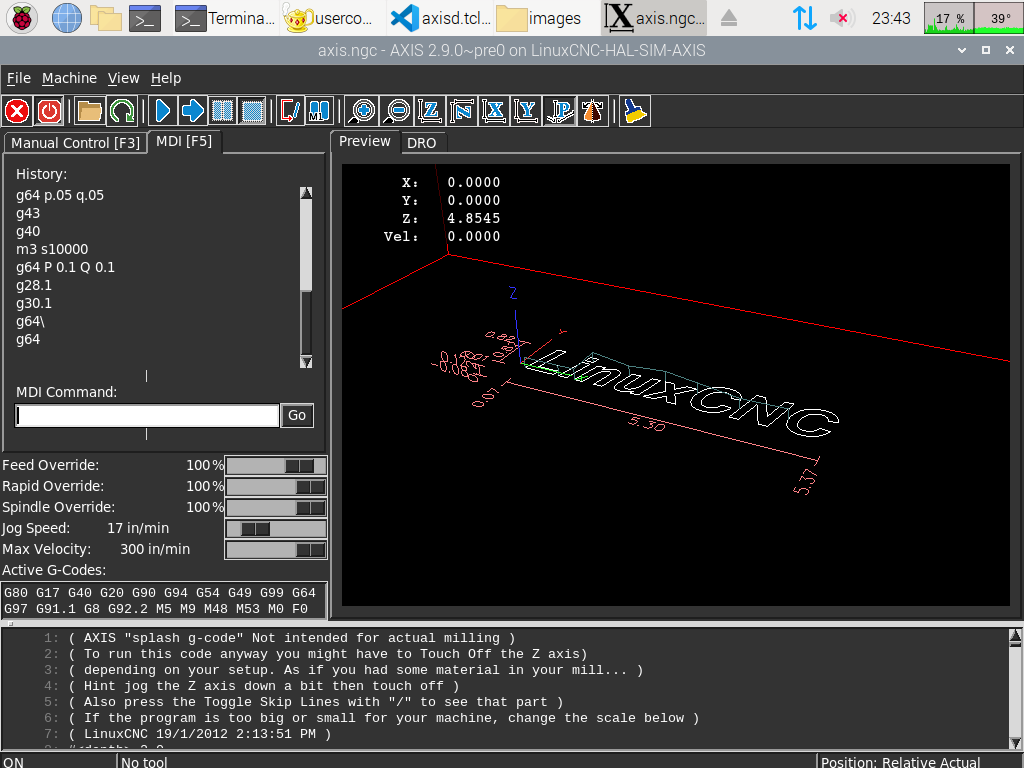Switch to the userco... taskbar window

(x=329, y=18)
